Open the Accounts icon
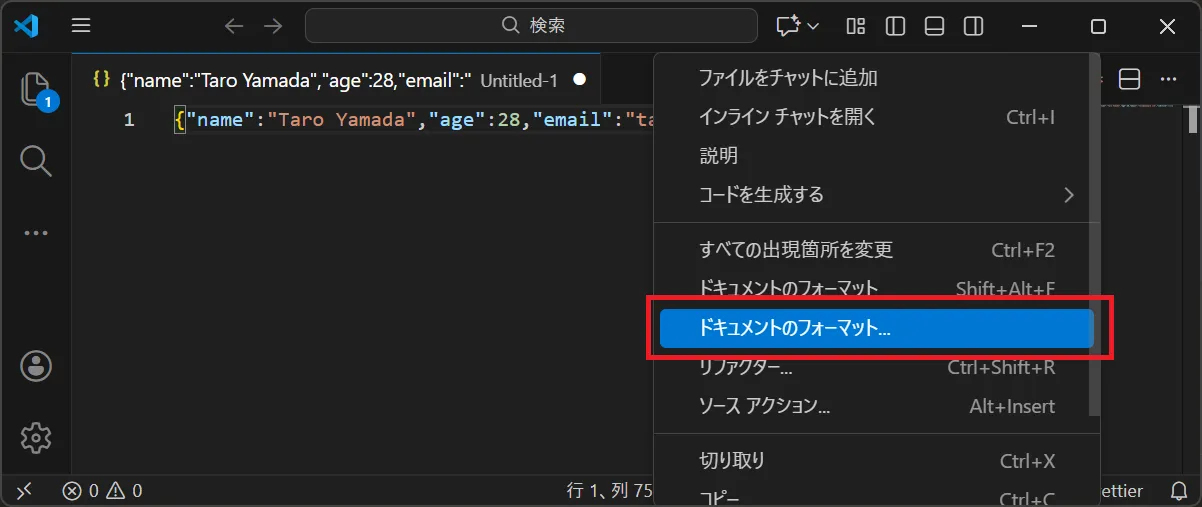Image resolution: width=1202 pixels, height=507 pixels. [x=36, y=366]
